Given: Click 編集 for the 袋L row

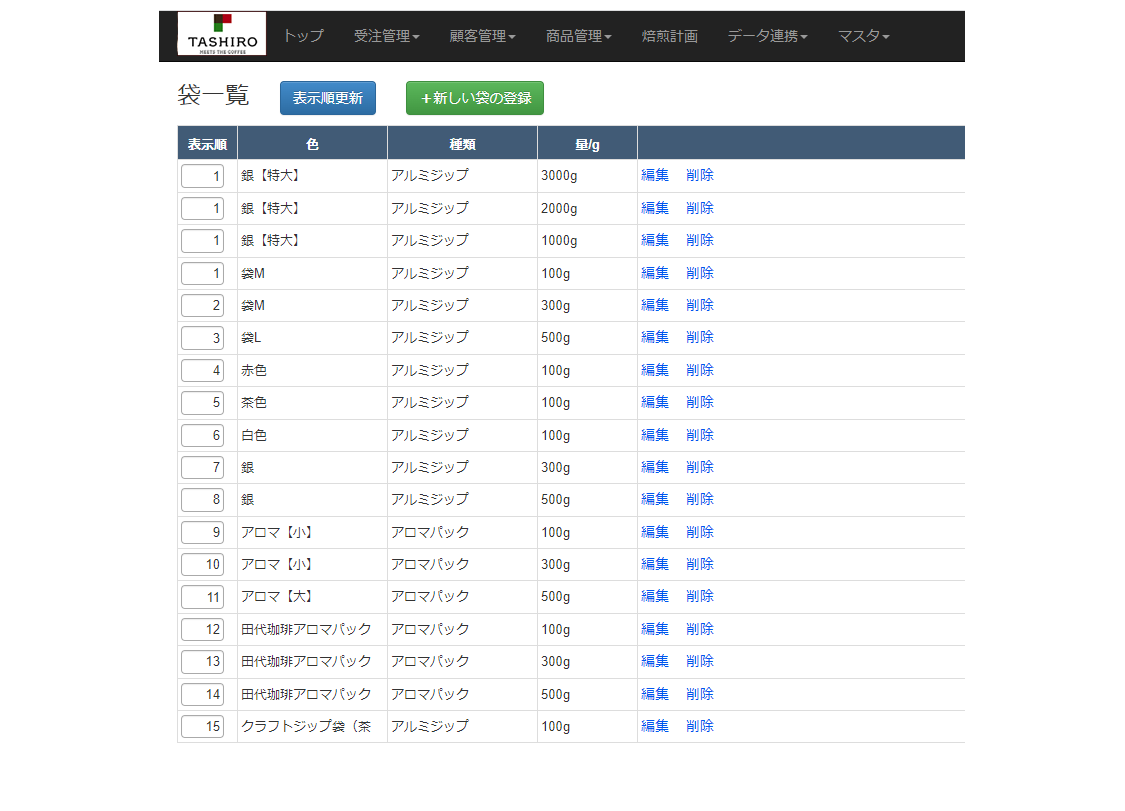Looking at the screenshot, I should [654, 337].
